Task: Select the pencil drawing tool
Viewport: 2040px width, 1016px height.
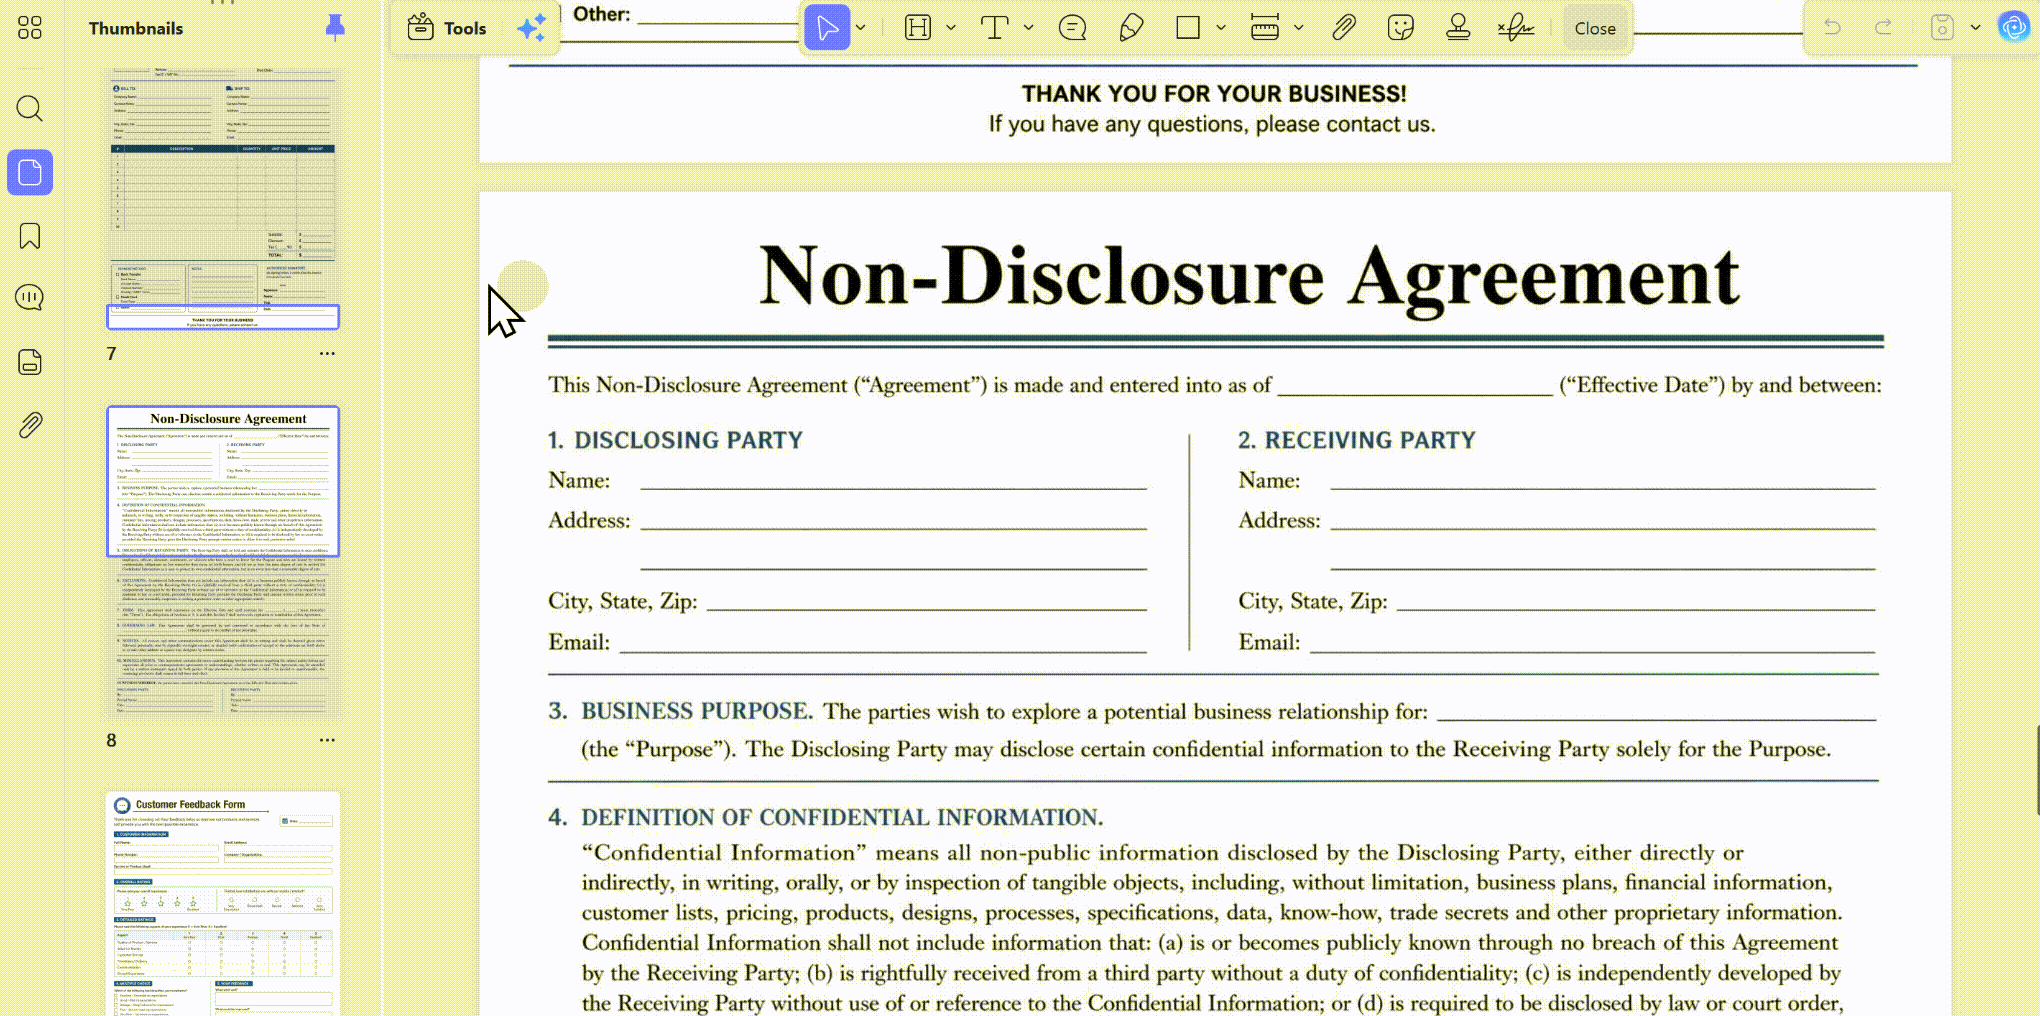Action: click(1131, 28)
